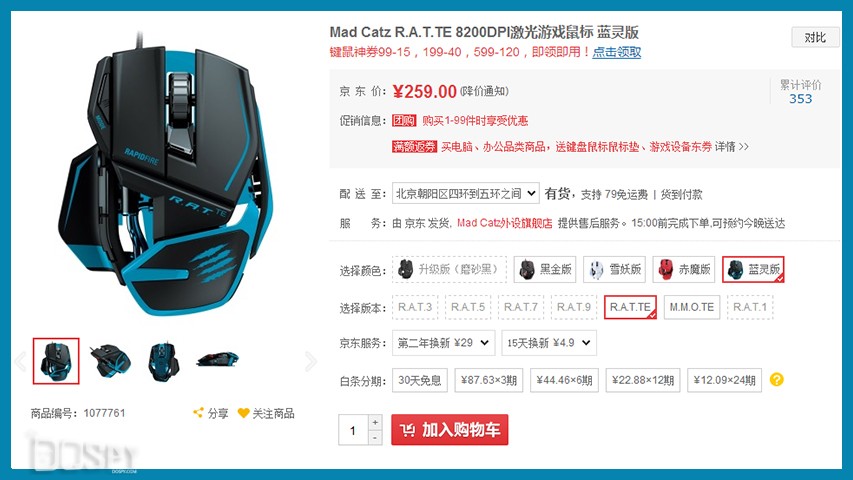This screenshot has width=853, height=480.
Task: Choose the ¥87.63×3期 installment plan
Action: [x=489, y=380]
